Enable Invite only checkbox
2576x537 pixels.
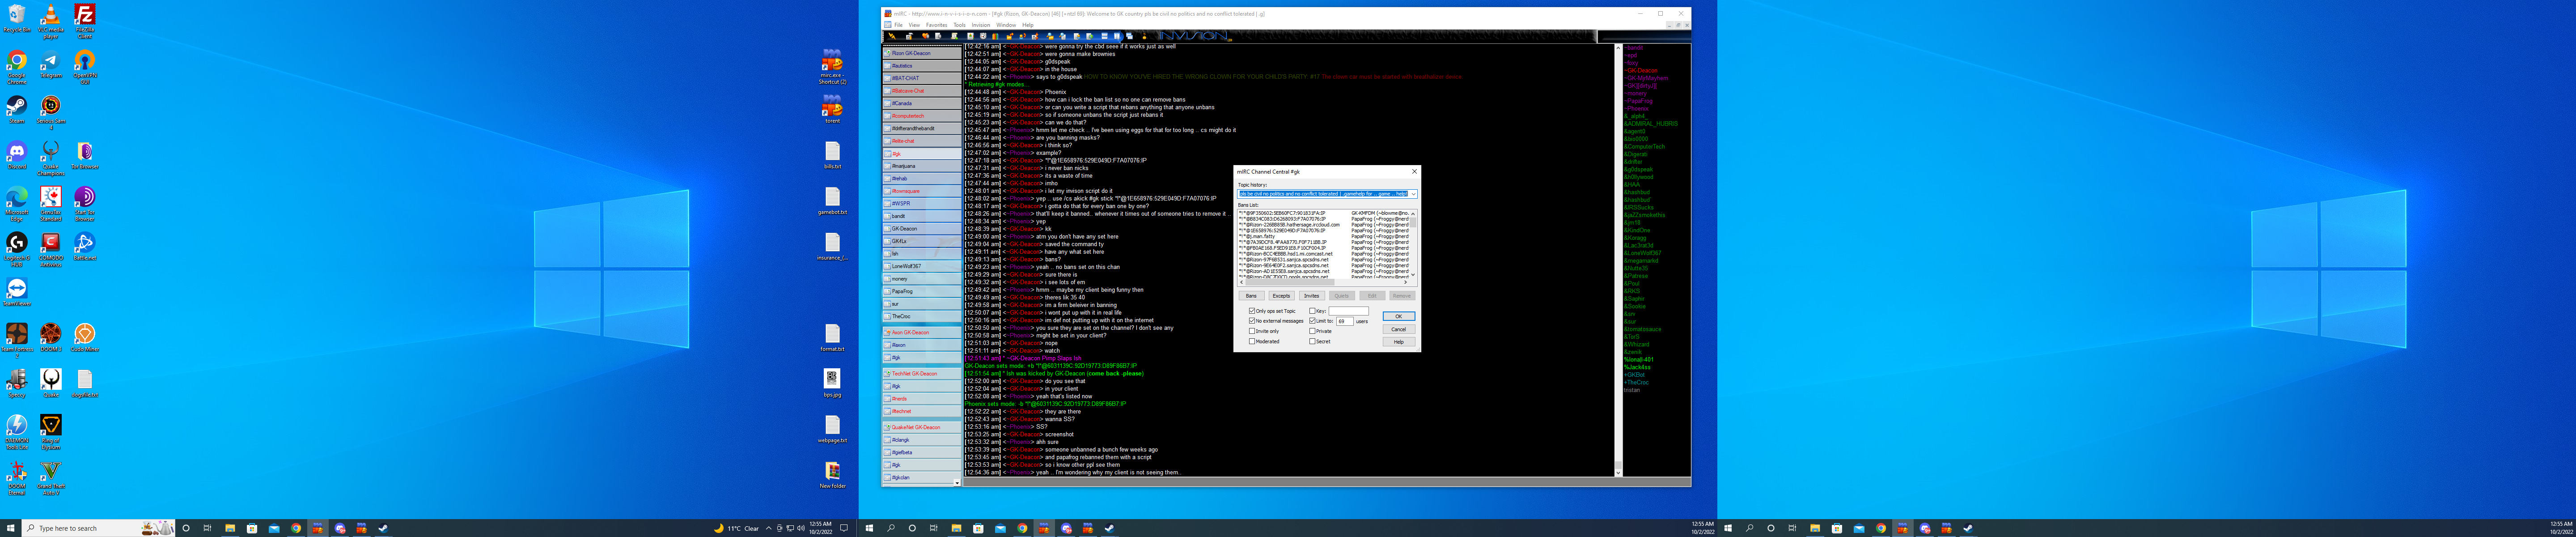coord(1252,331)
